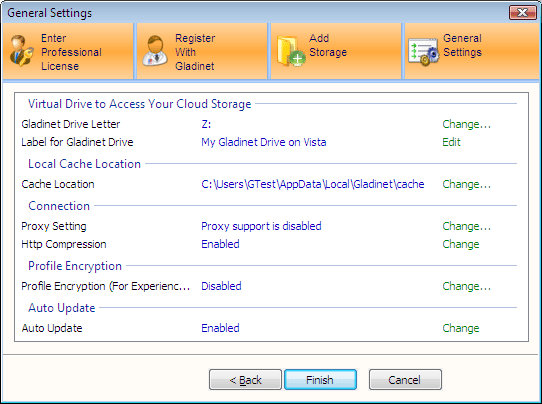542x404 pixels.
Task: Close the General Settings window
Action: coord(523,13)
